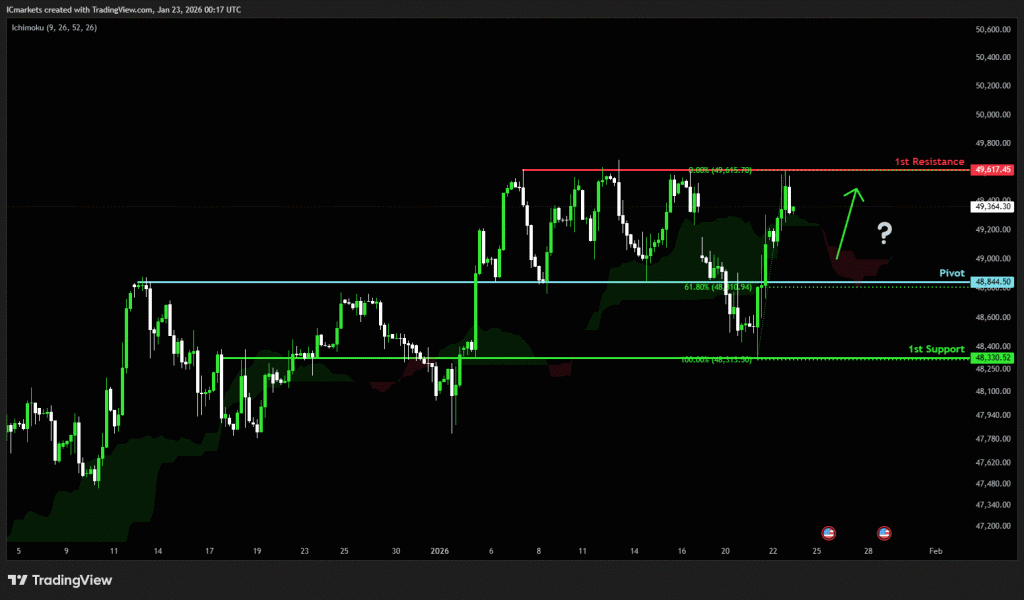Click the current price label 49,364.30
The height and width of the screenshot is (600, 1024).
click(x=992, y=207)
